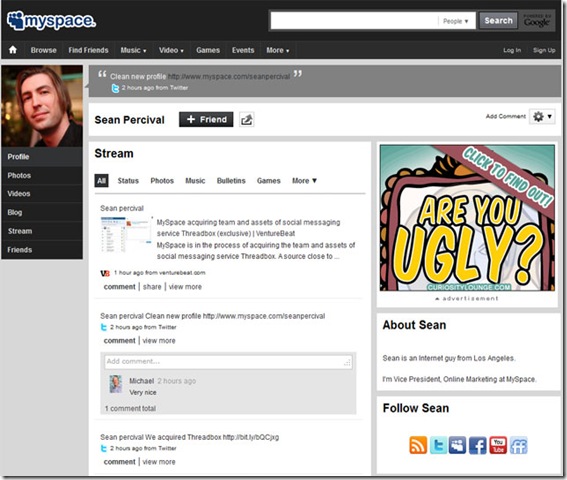Filter stream by Bulletins
Screen dimensions: 567x480
[231, 180]
